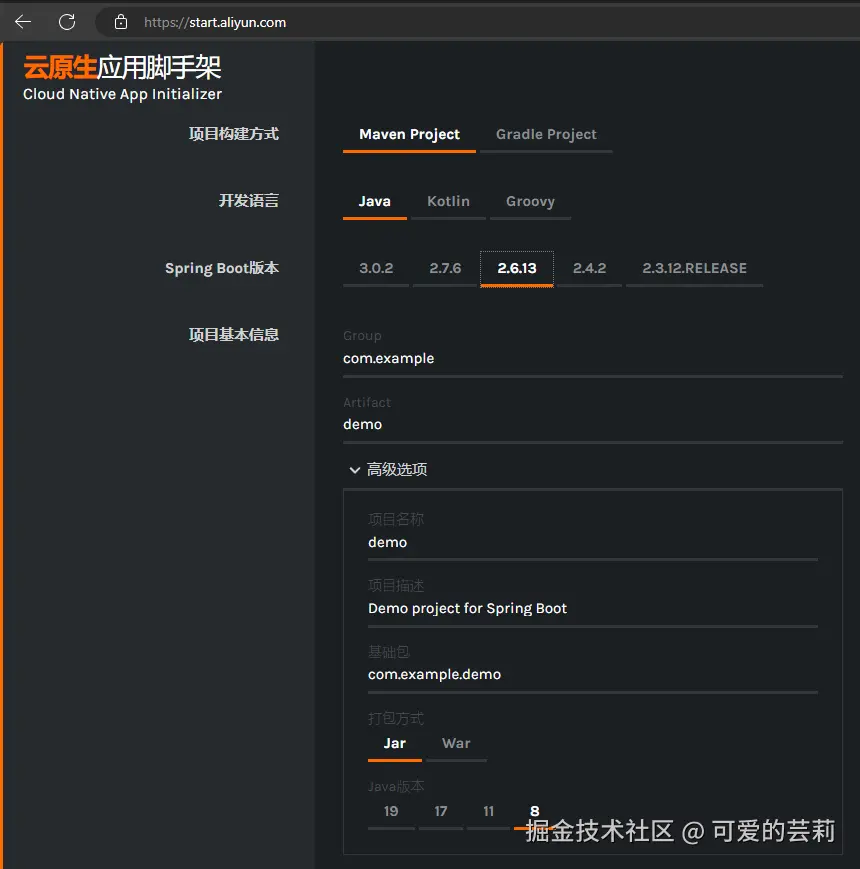Select War packaging type
The image size is (860, 869).
coord(456,744)
